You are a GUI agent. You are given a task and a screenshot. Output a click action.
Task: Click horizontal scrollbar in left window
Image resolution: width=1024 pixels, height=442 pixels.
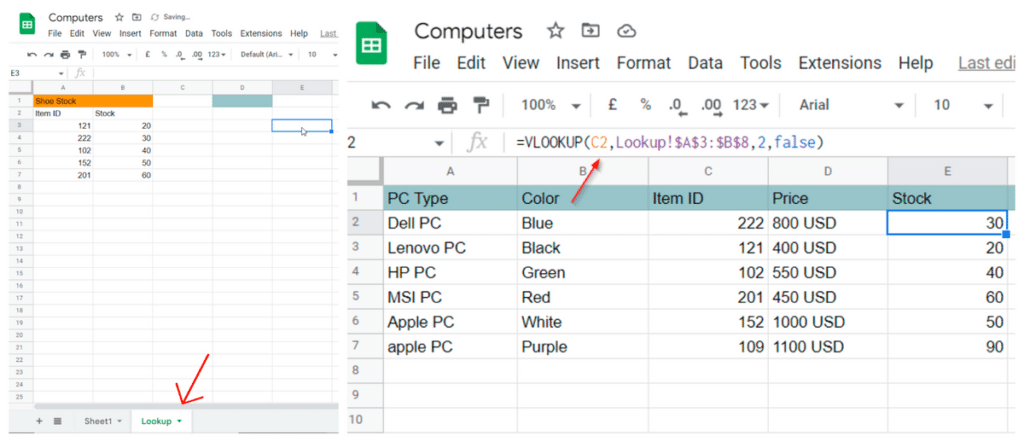tap(186, 406)
